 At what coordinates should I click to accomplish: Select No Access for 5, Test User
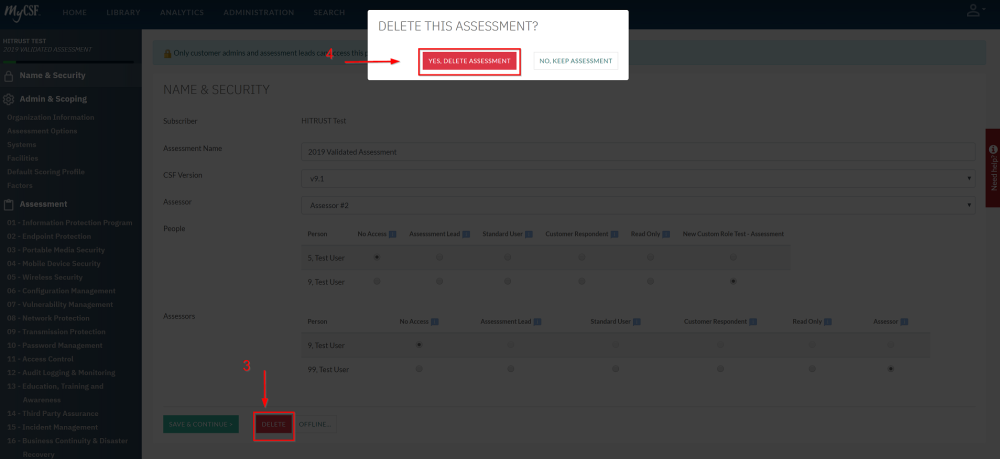377,258
